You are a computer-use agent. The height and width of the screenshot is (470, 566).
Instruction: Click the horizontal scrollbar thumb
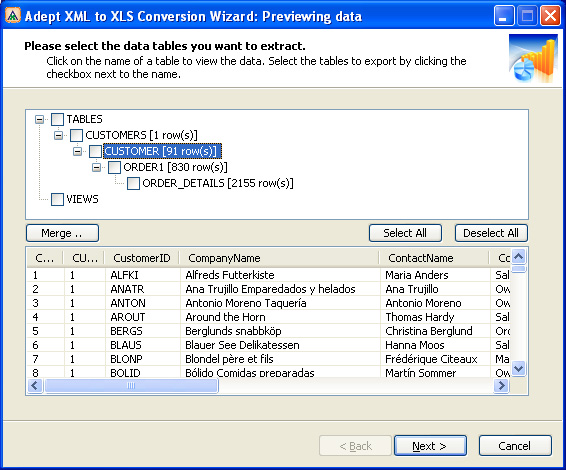pos(131,386)
